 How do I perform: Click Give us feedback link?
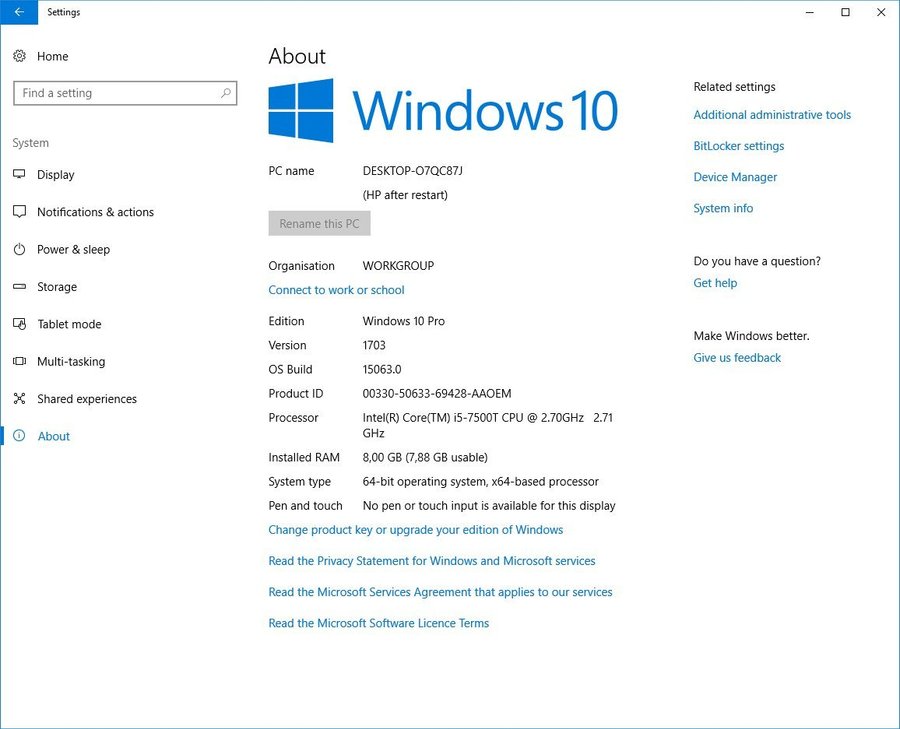(737, 358)
